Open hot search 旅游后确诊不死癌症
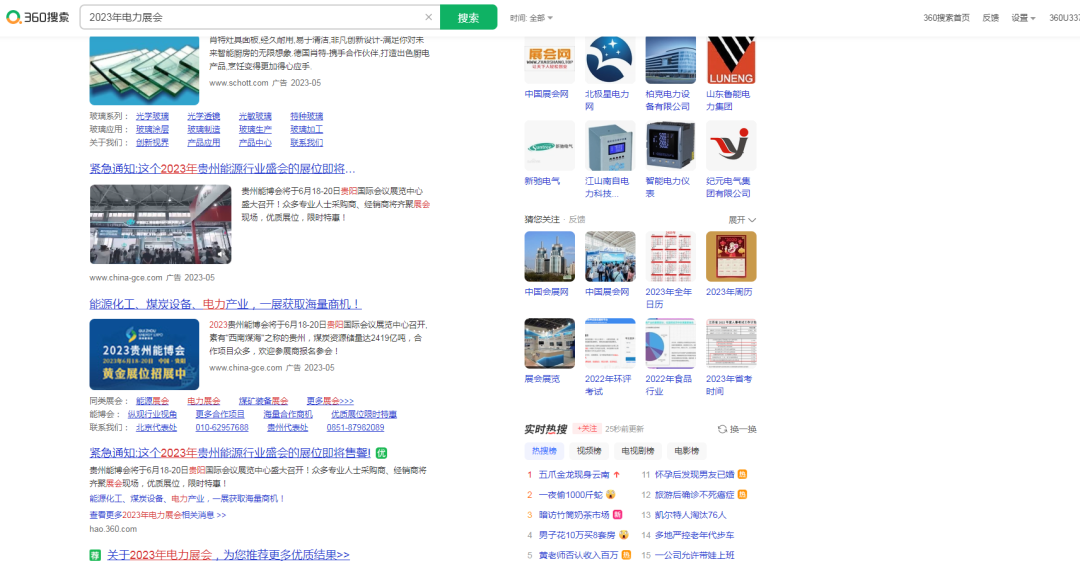 click(x=694, y=494)
